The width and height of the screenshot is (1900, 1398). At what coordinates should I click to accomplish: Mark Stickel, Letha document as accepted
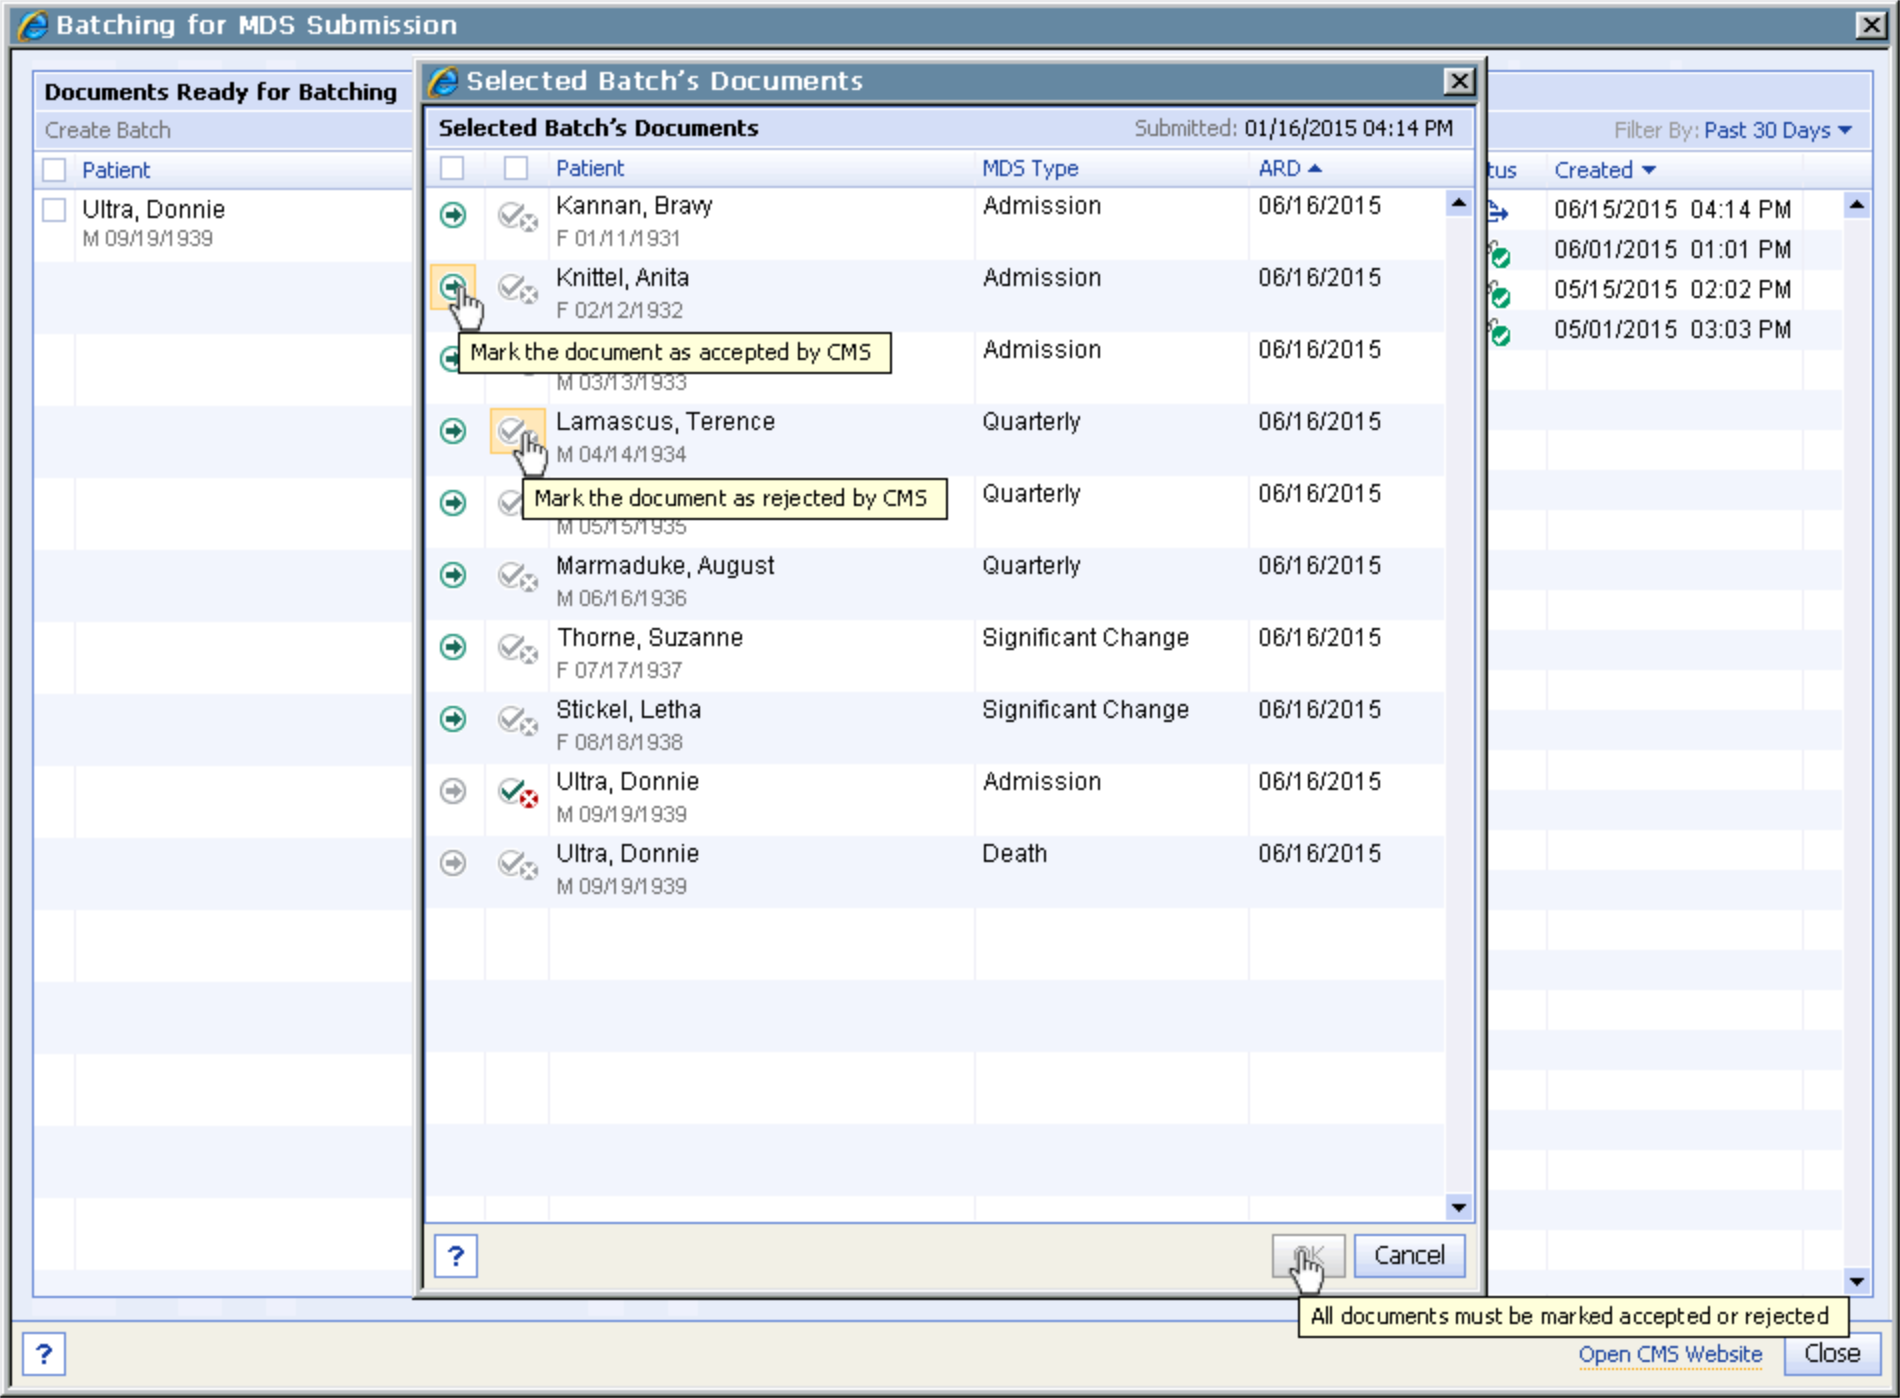(453, 719)
